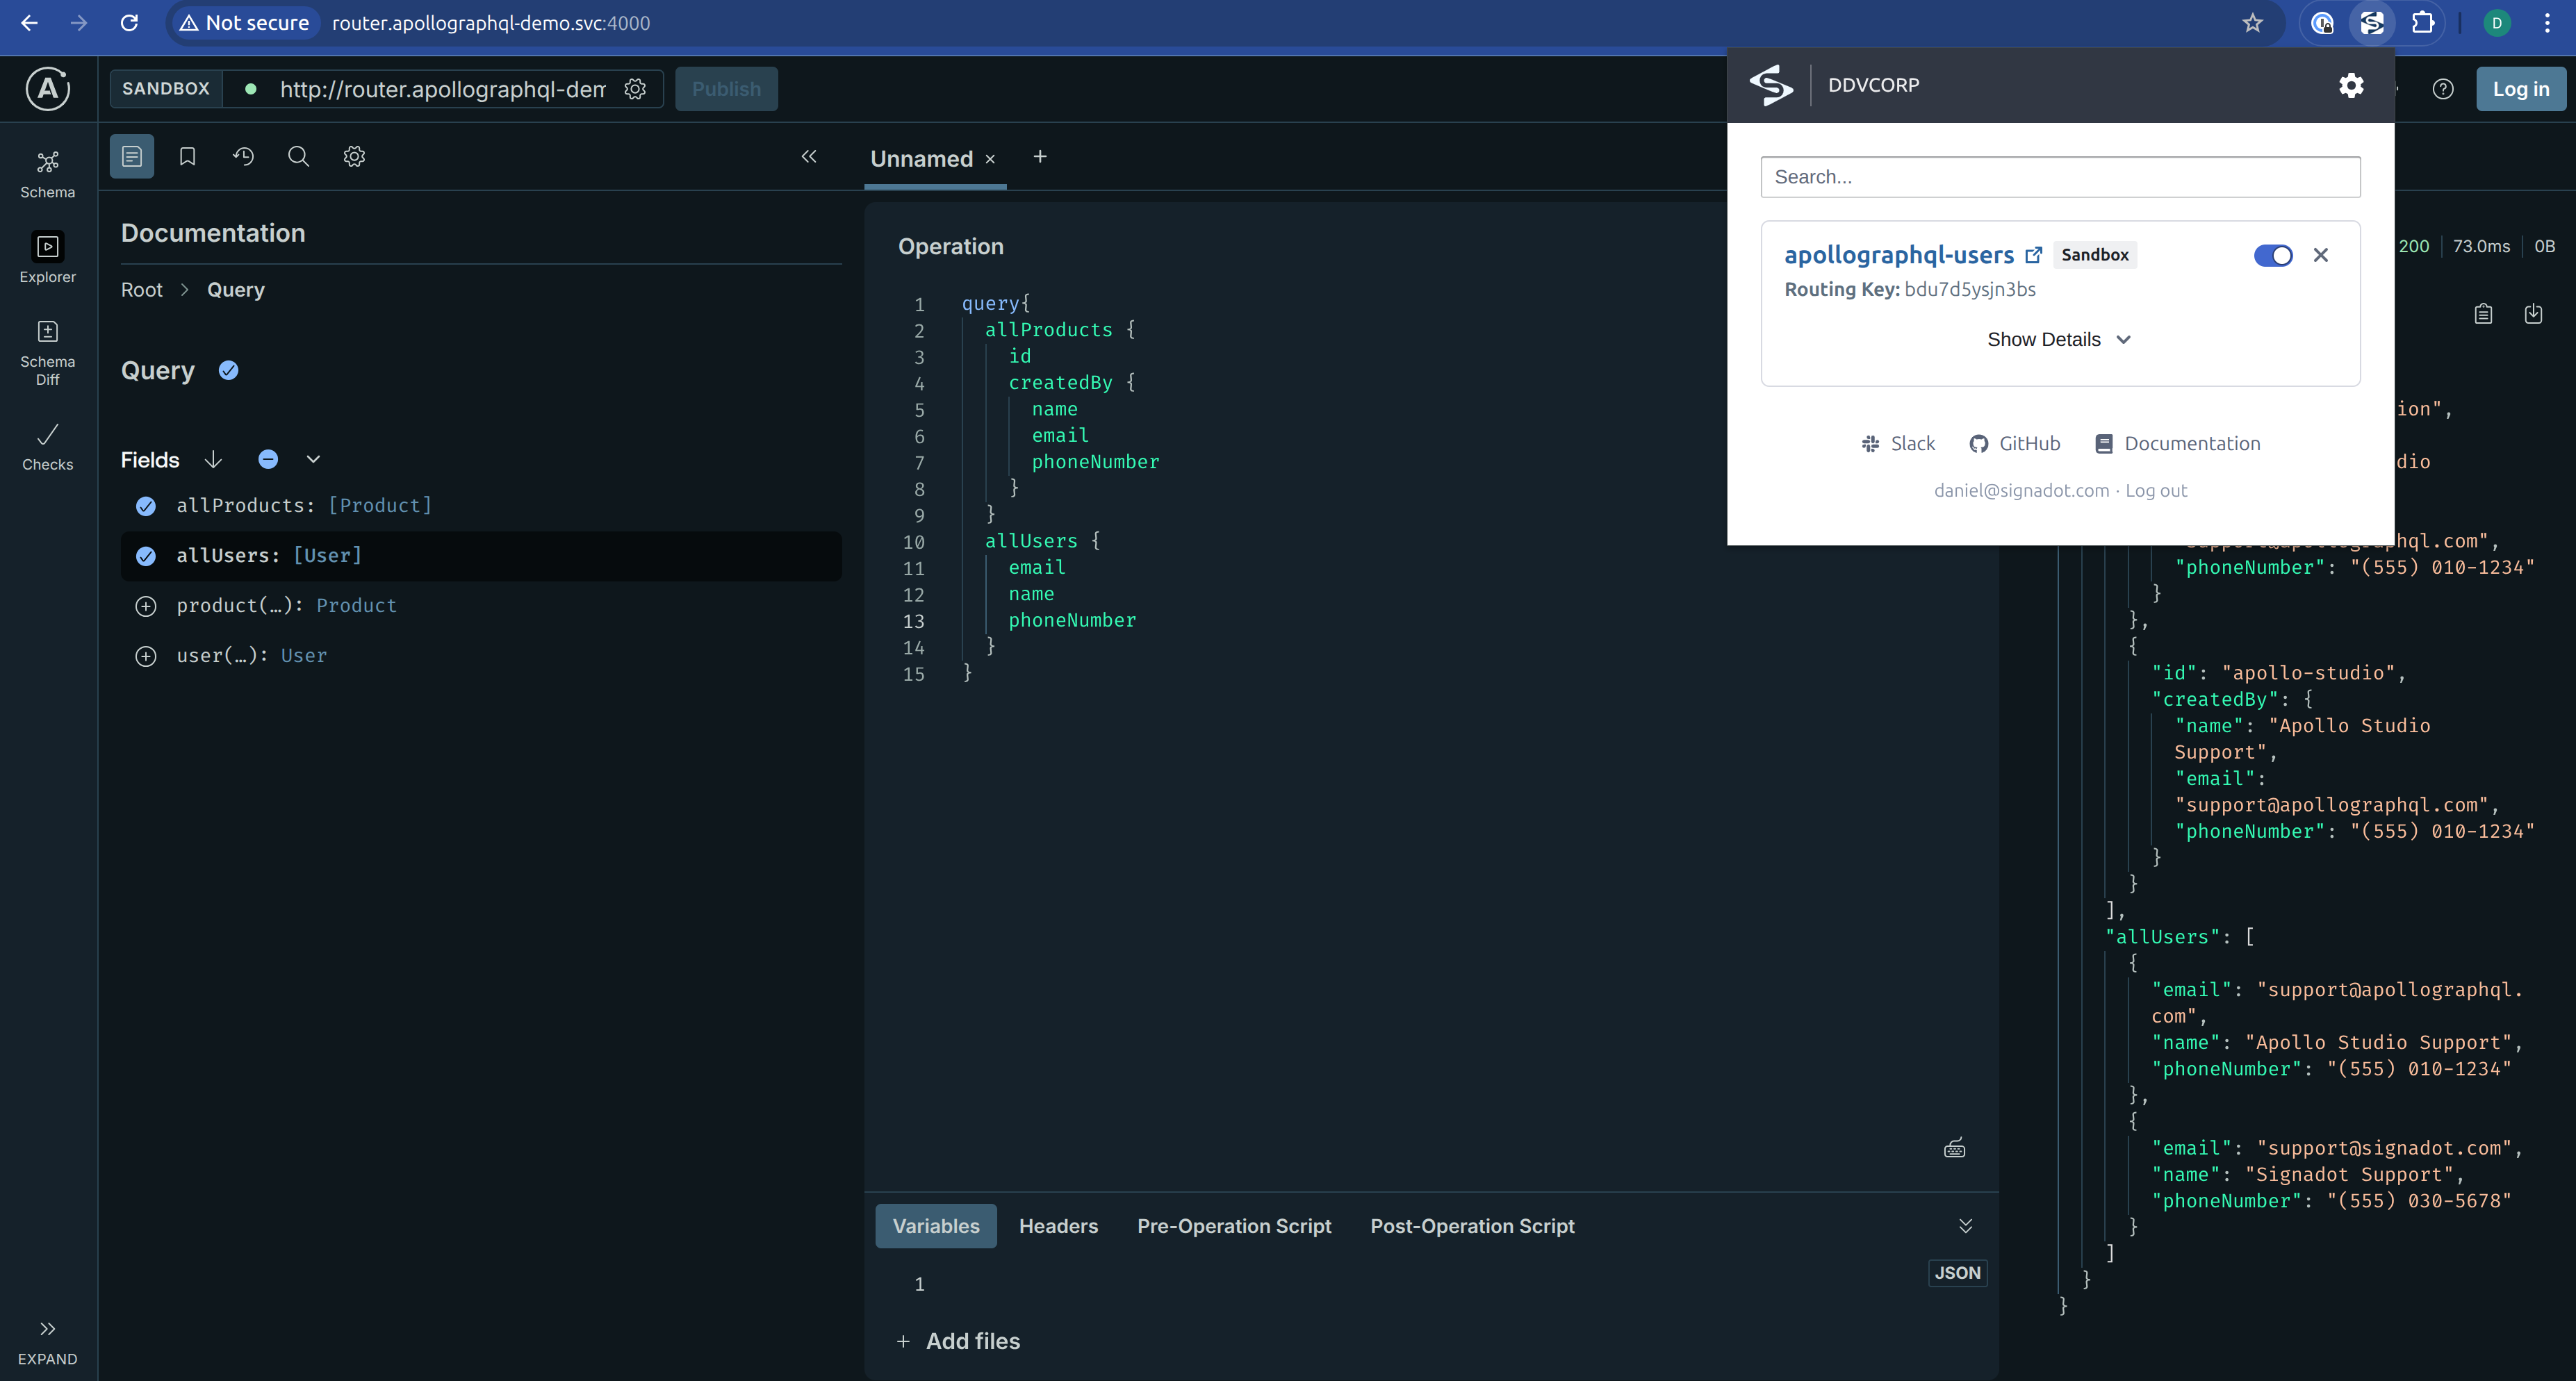The height and width of the screenshot is (1381, 2576).
Task: Click the keyboard shortcuts icon in editor
Action: [1954, 1148]
